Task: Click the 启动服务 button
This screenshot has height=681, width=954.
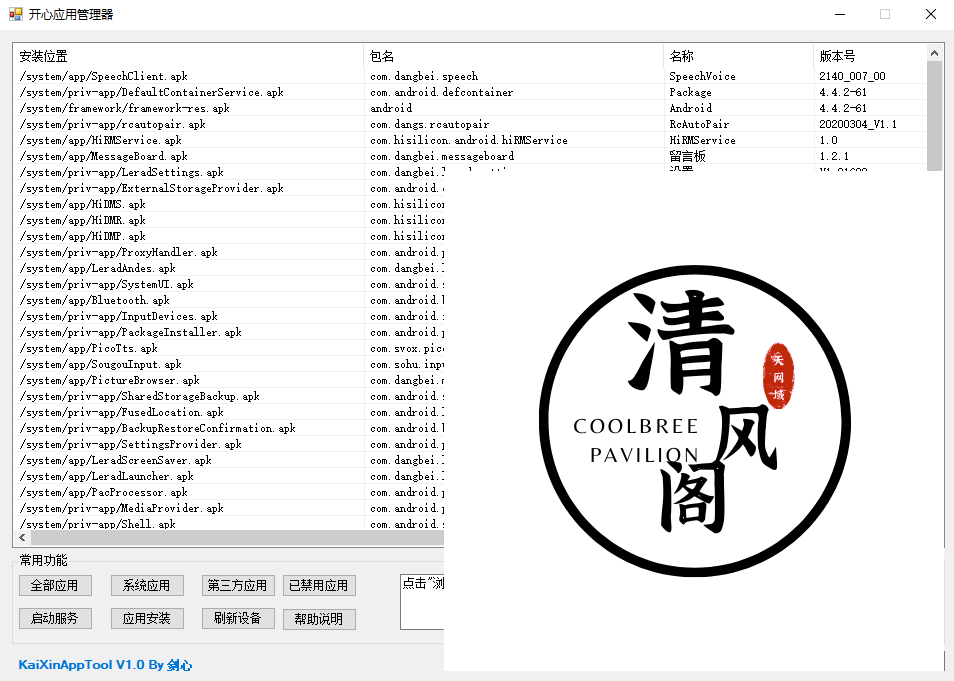Action: tap(55, 619)
